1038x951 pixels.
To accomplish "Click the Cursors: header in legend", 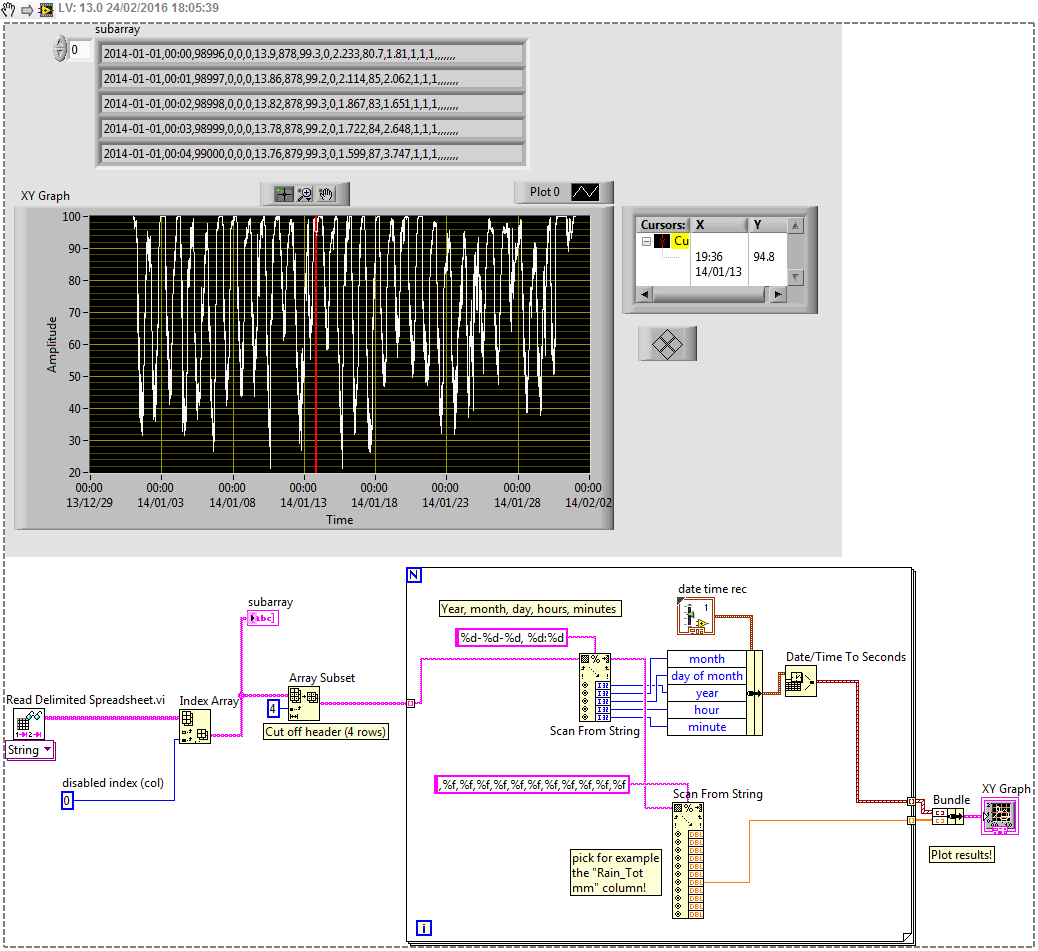I will tap(663, 225).
